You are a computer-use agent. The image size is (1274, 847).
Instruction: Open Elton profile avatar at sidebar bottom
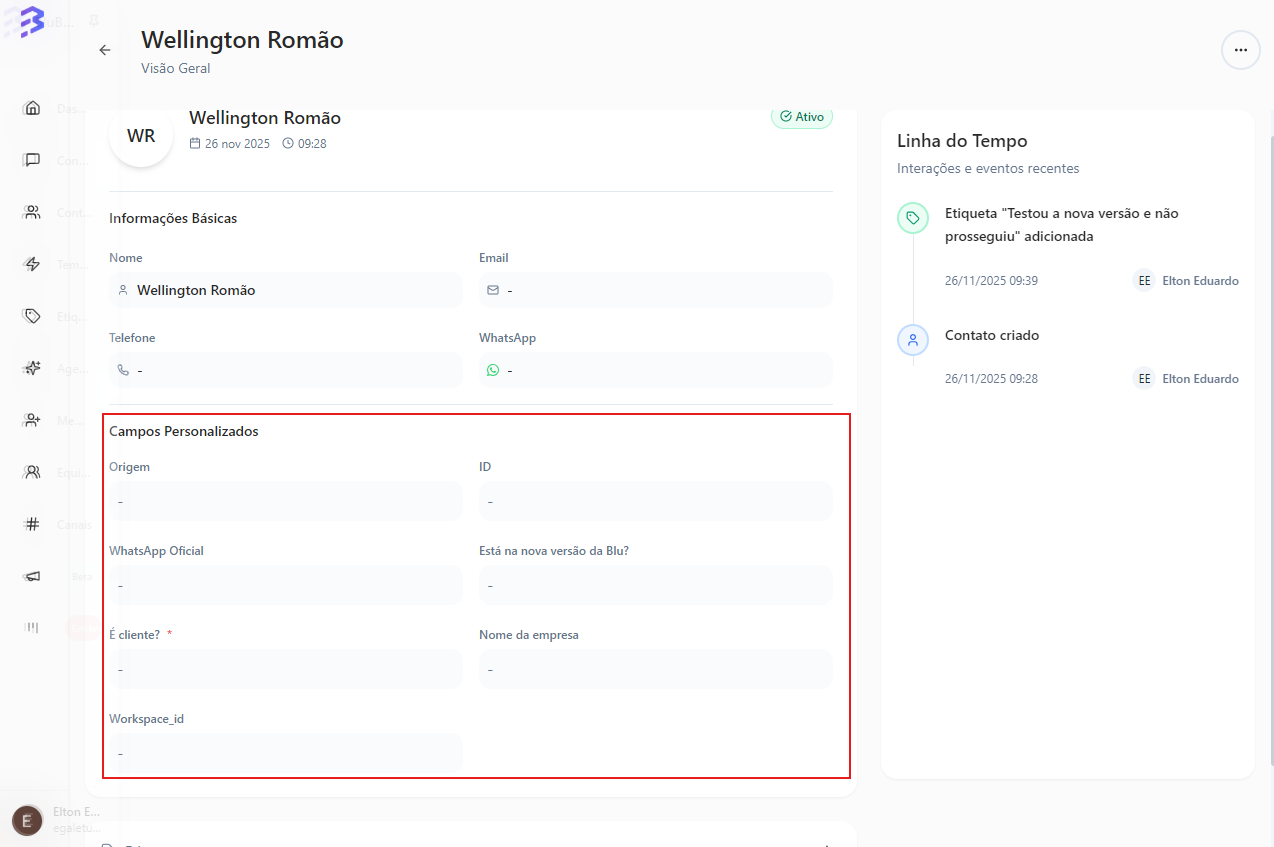27,821
